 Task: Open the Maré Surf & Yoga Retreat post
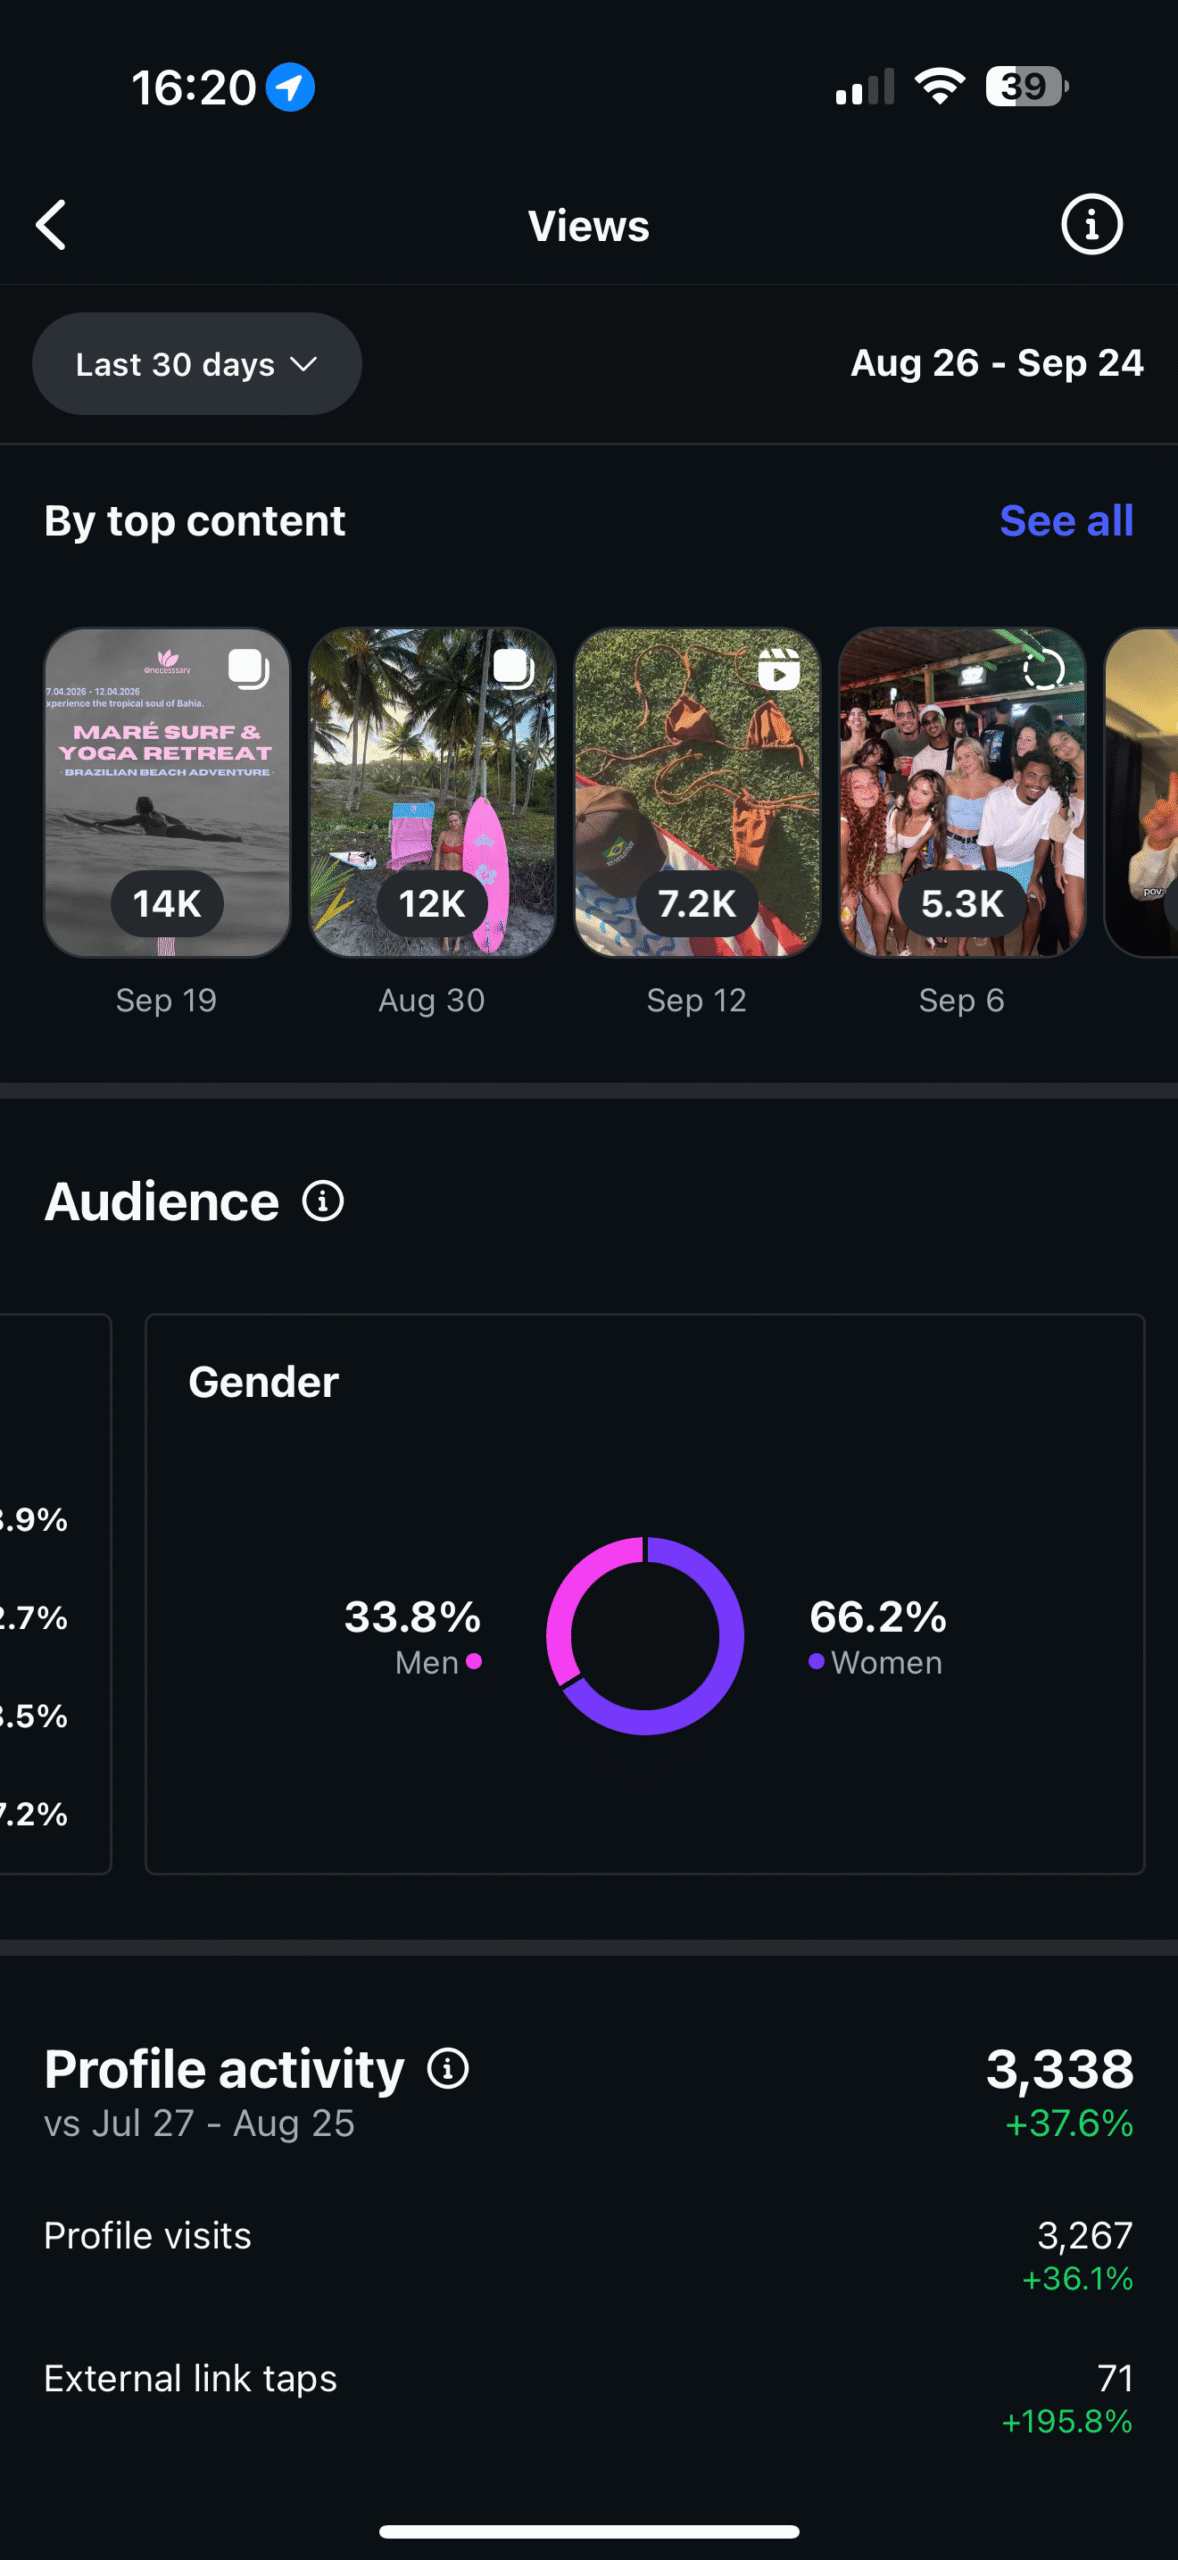(x=167, y=792)
